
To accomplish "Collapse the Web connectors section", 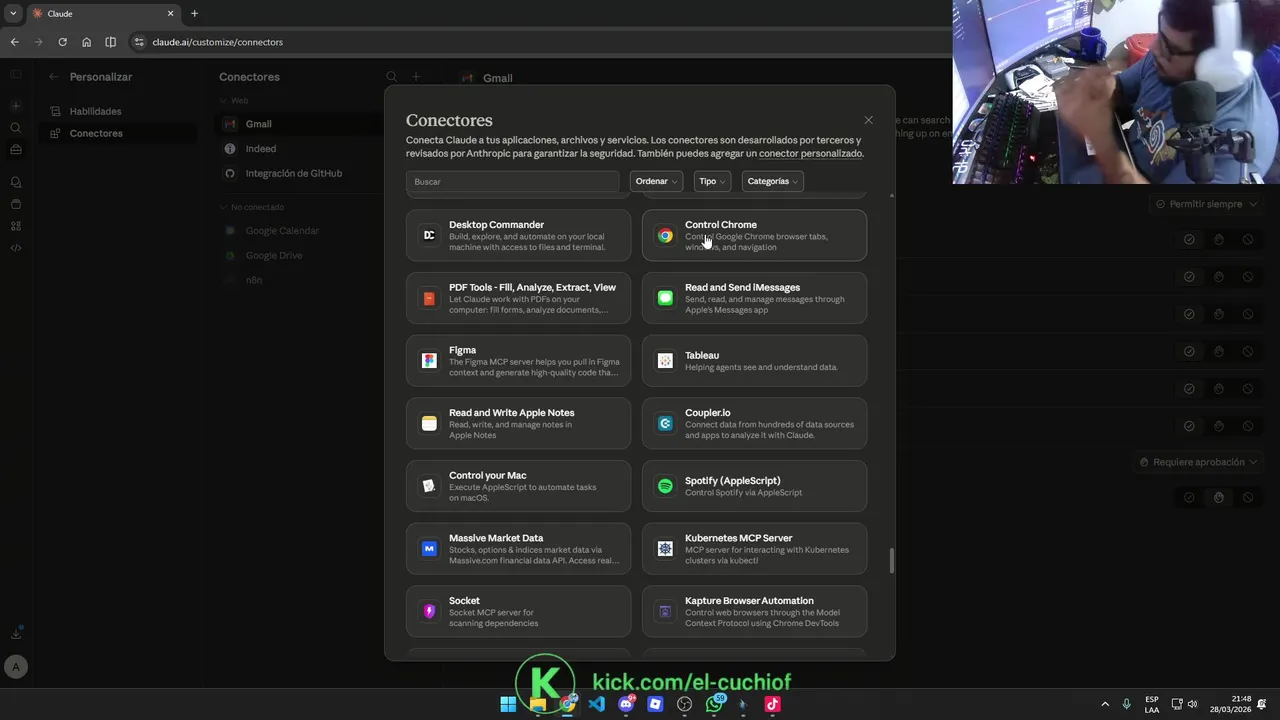I will click(x=234, y=101).
